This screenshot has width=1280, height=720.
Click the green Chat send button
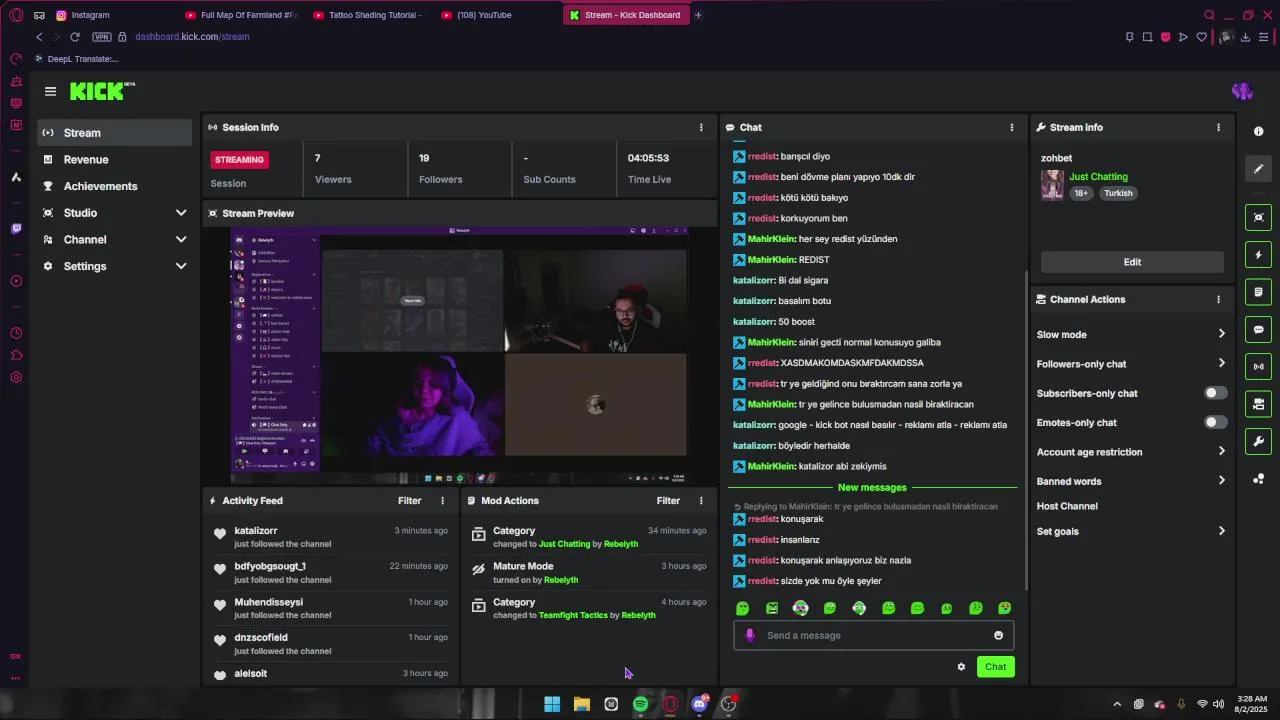[995, 667]
